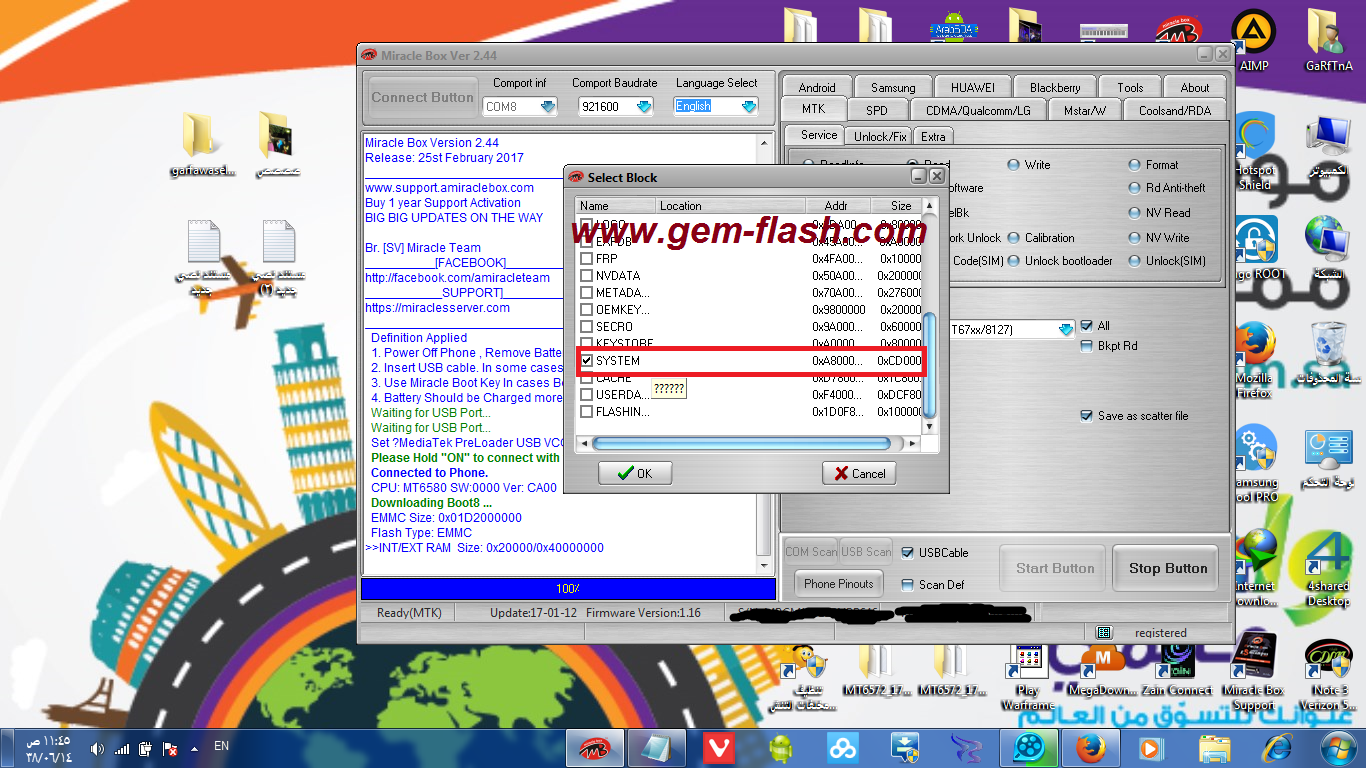Open the Miracle Box Support shortcut
The height and width of the screenshot is (768, 1366).
(x=1253, y=672)
